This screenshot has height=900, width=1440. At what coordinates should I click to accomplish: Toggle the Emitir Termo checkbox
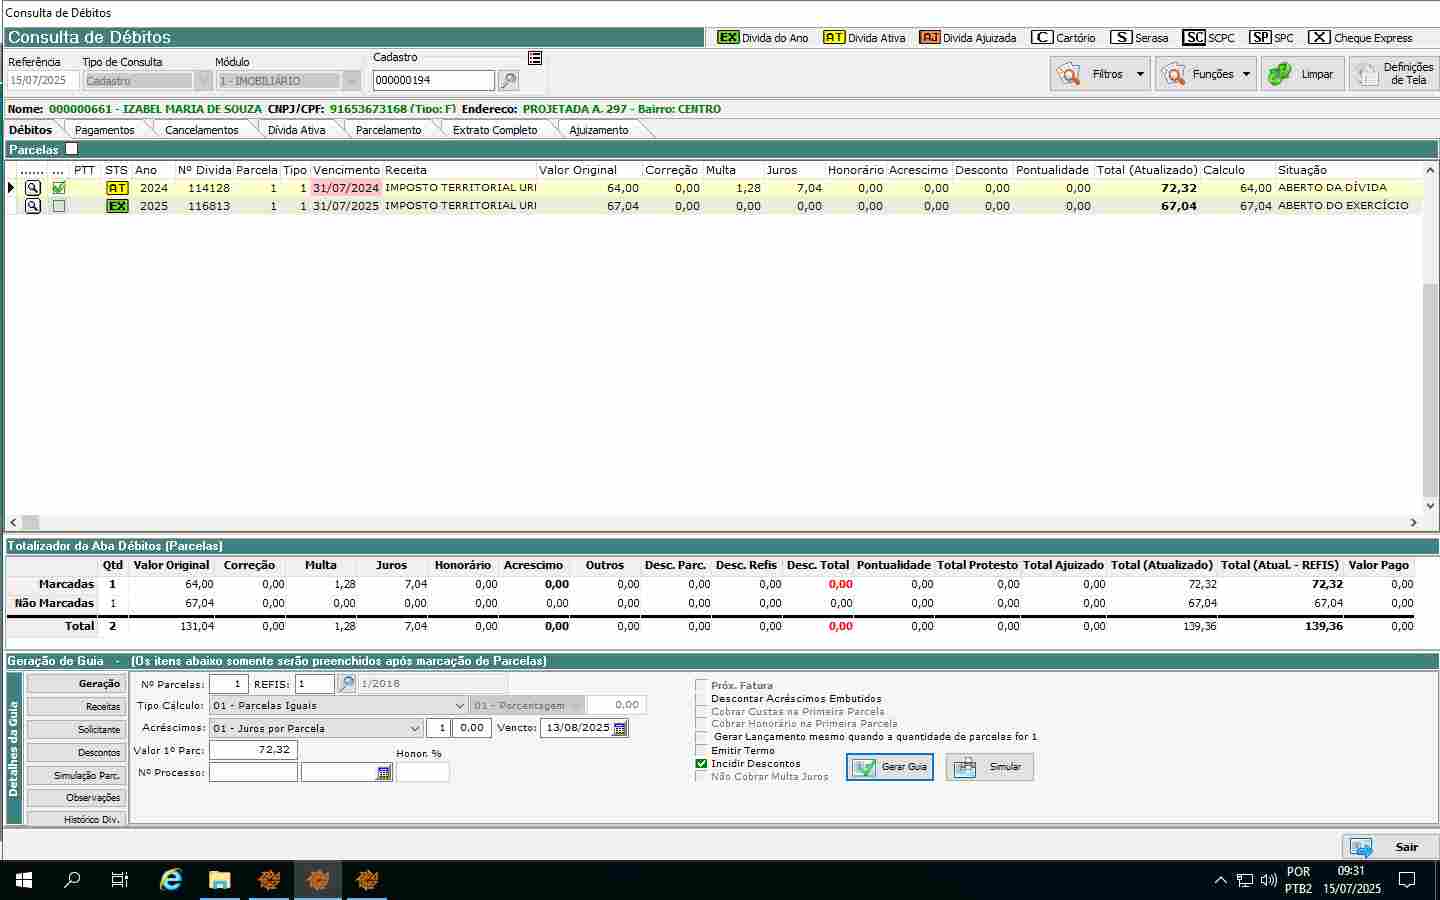click(701, 750)
